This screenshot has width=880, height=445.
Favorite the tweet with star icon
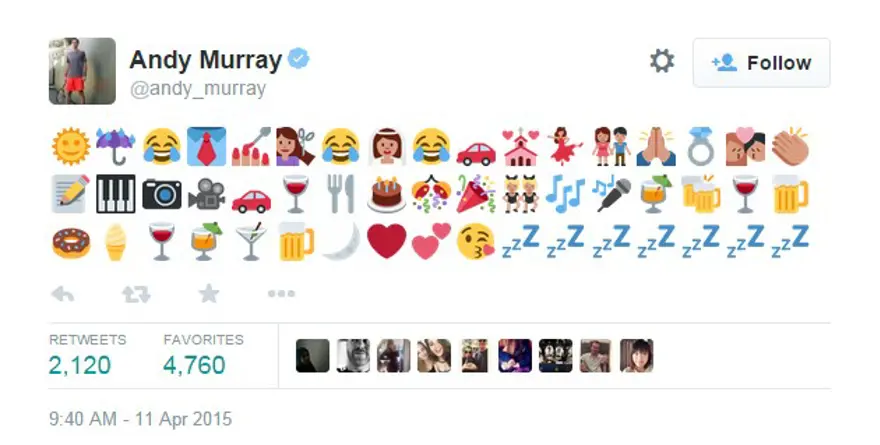(209, 293)
